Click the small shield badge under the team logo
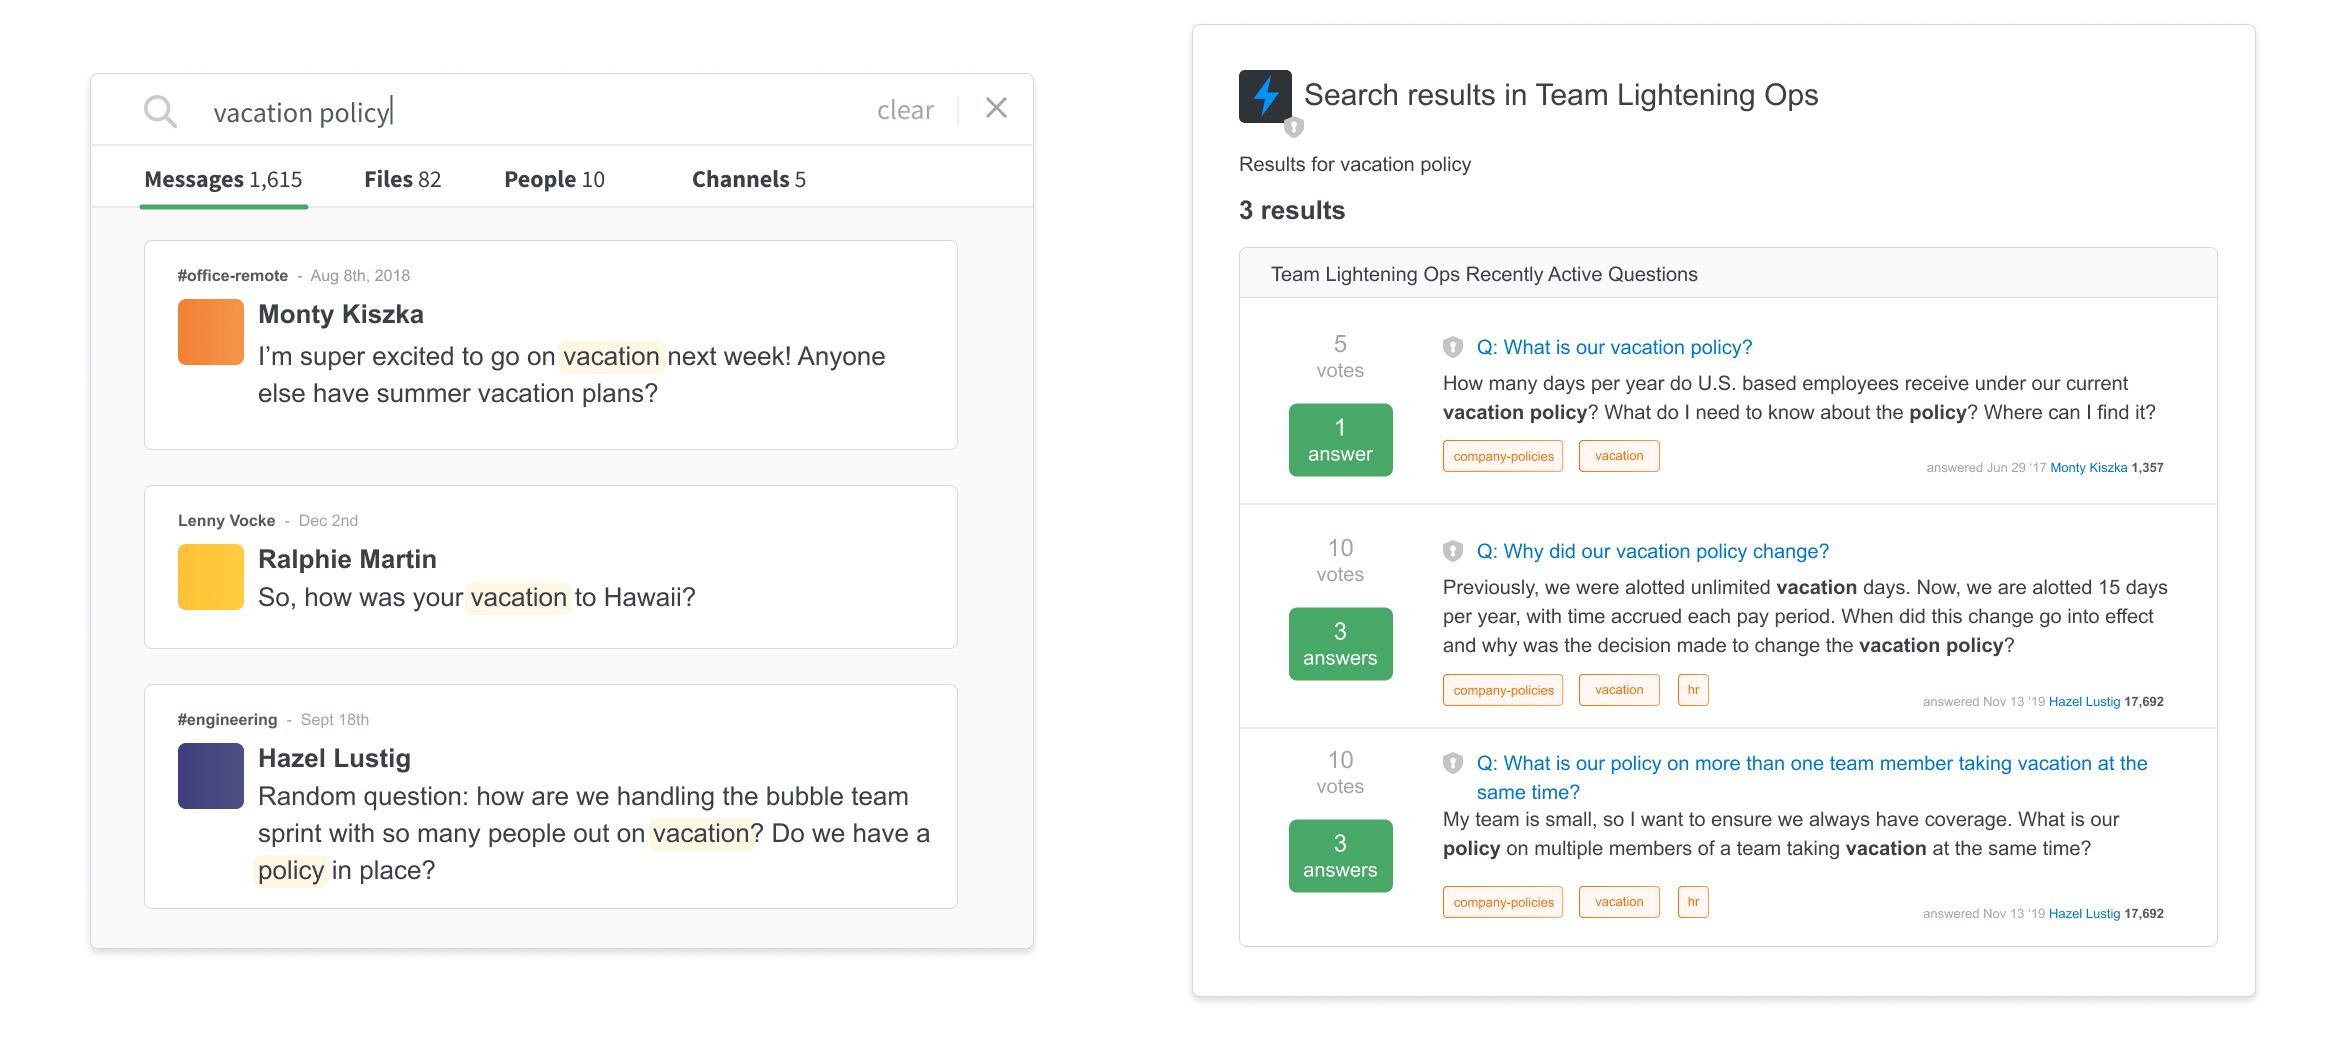Image resolution: width=2344 pixels, height=1049 pixels. tap(1294, 127)
